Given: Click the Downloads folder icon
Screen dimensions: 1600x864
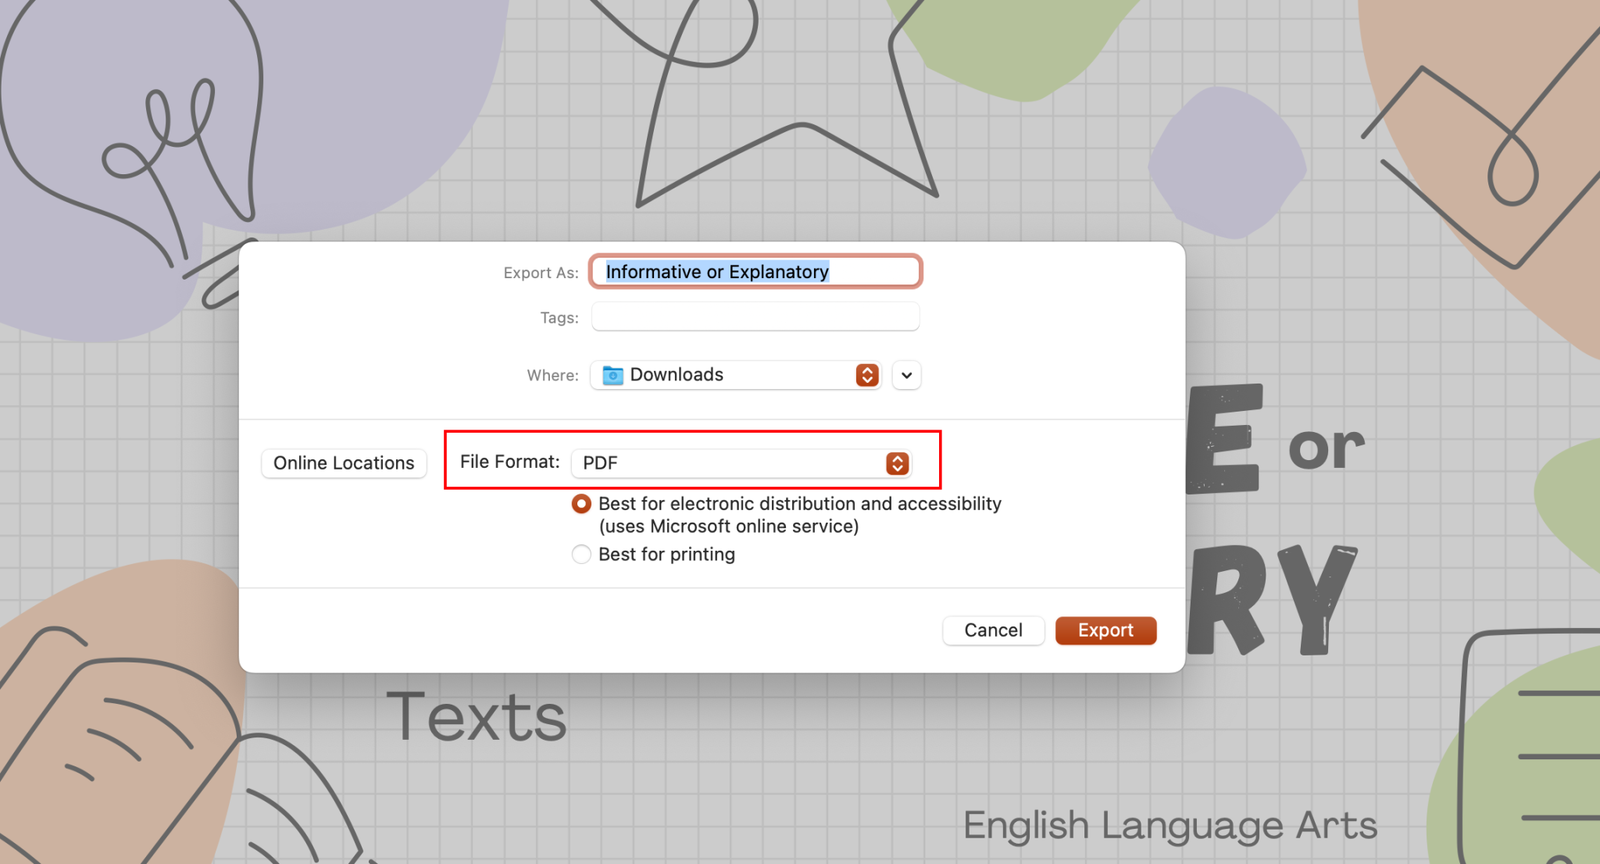Looking at the screenshot, I should (x=613, y=375).
